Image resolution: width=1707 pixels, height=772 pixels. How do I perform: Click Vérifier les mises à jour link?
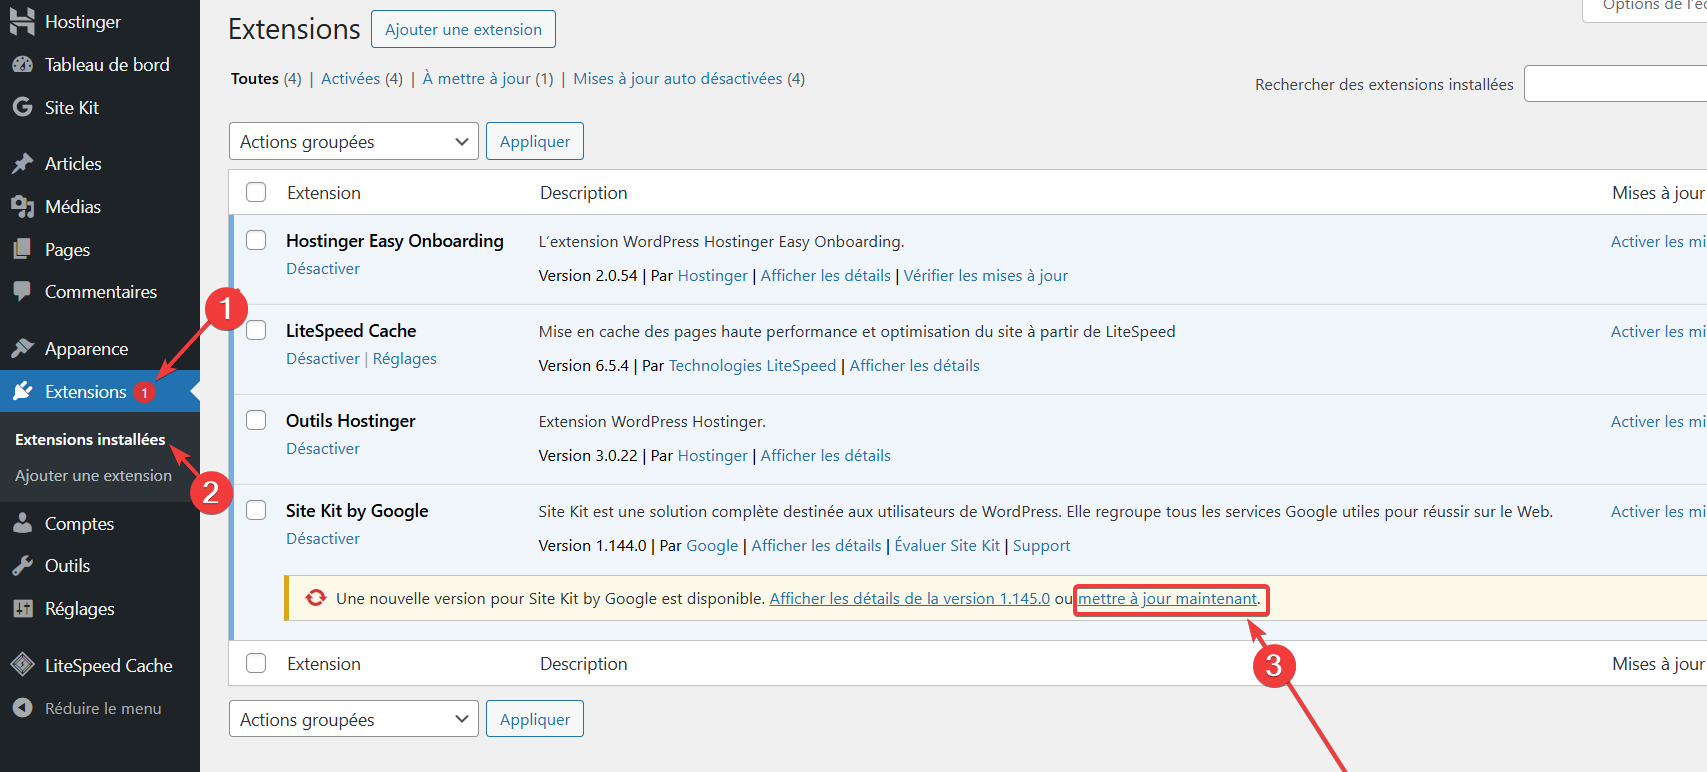tap(986, 276)
